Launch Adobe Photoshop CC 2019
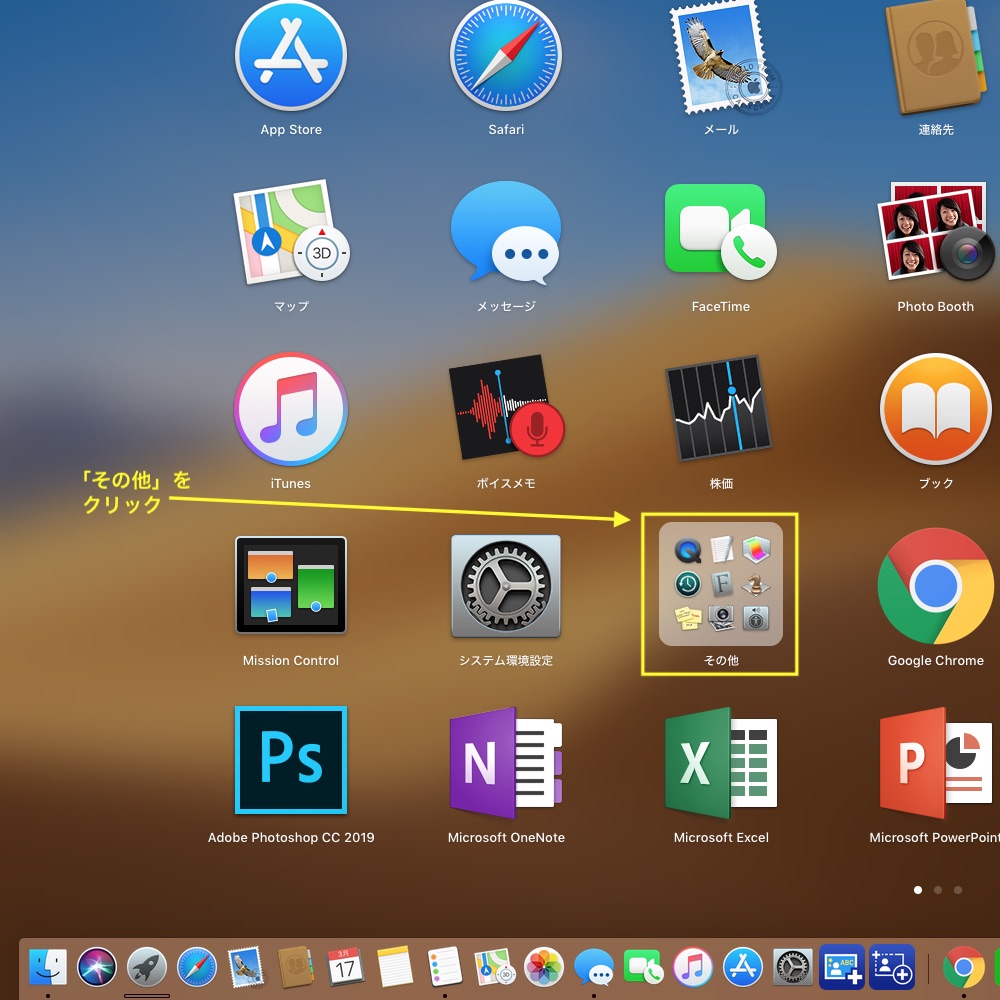The width and height of the screenshot is (1000, 1000). click(291, 760)
